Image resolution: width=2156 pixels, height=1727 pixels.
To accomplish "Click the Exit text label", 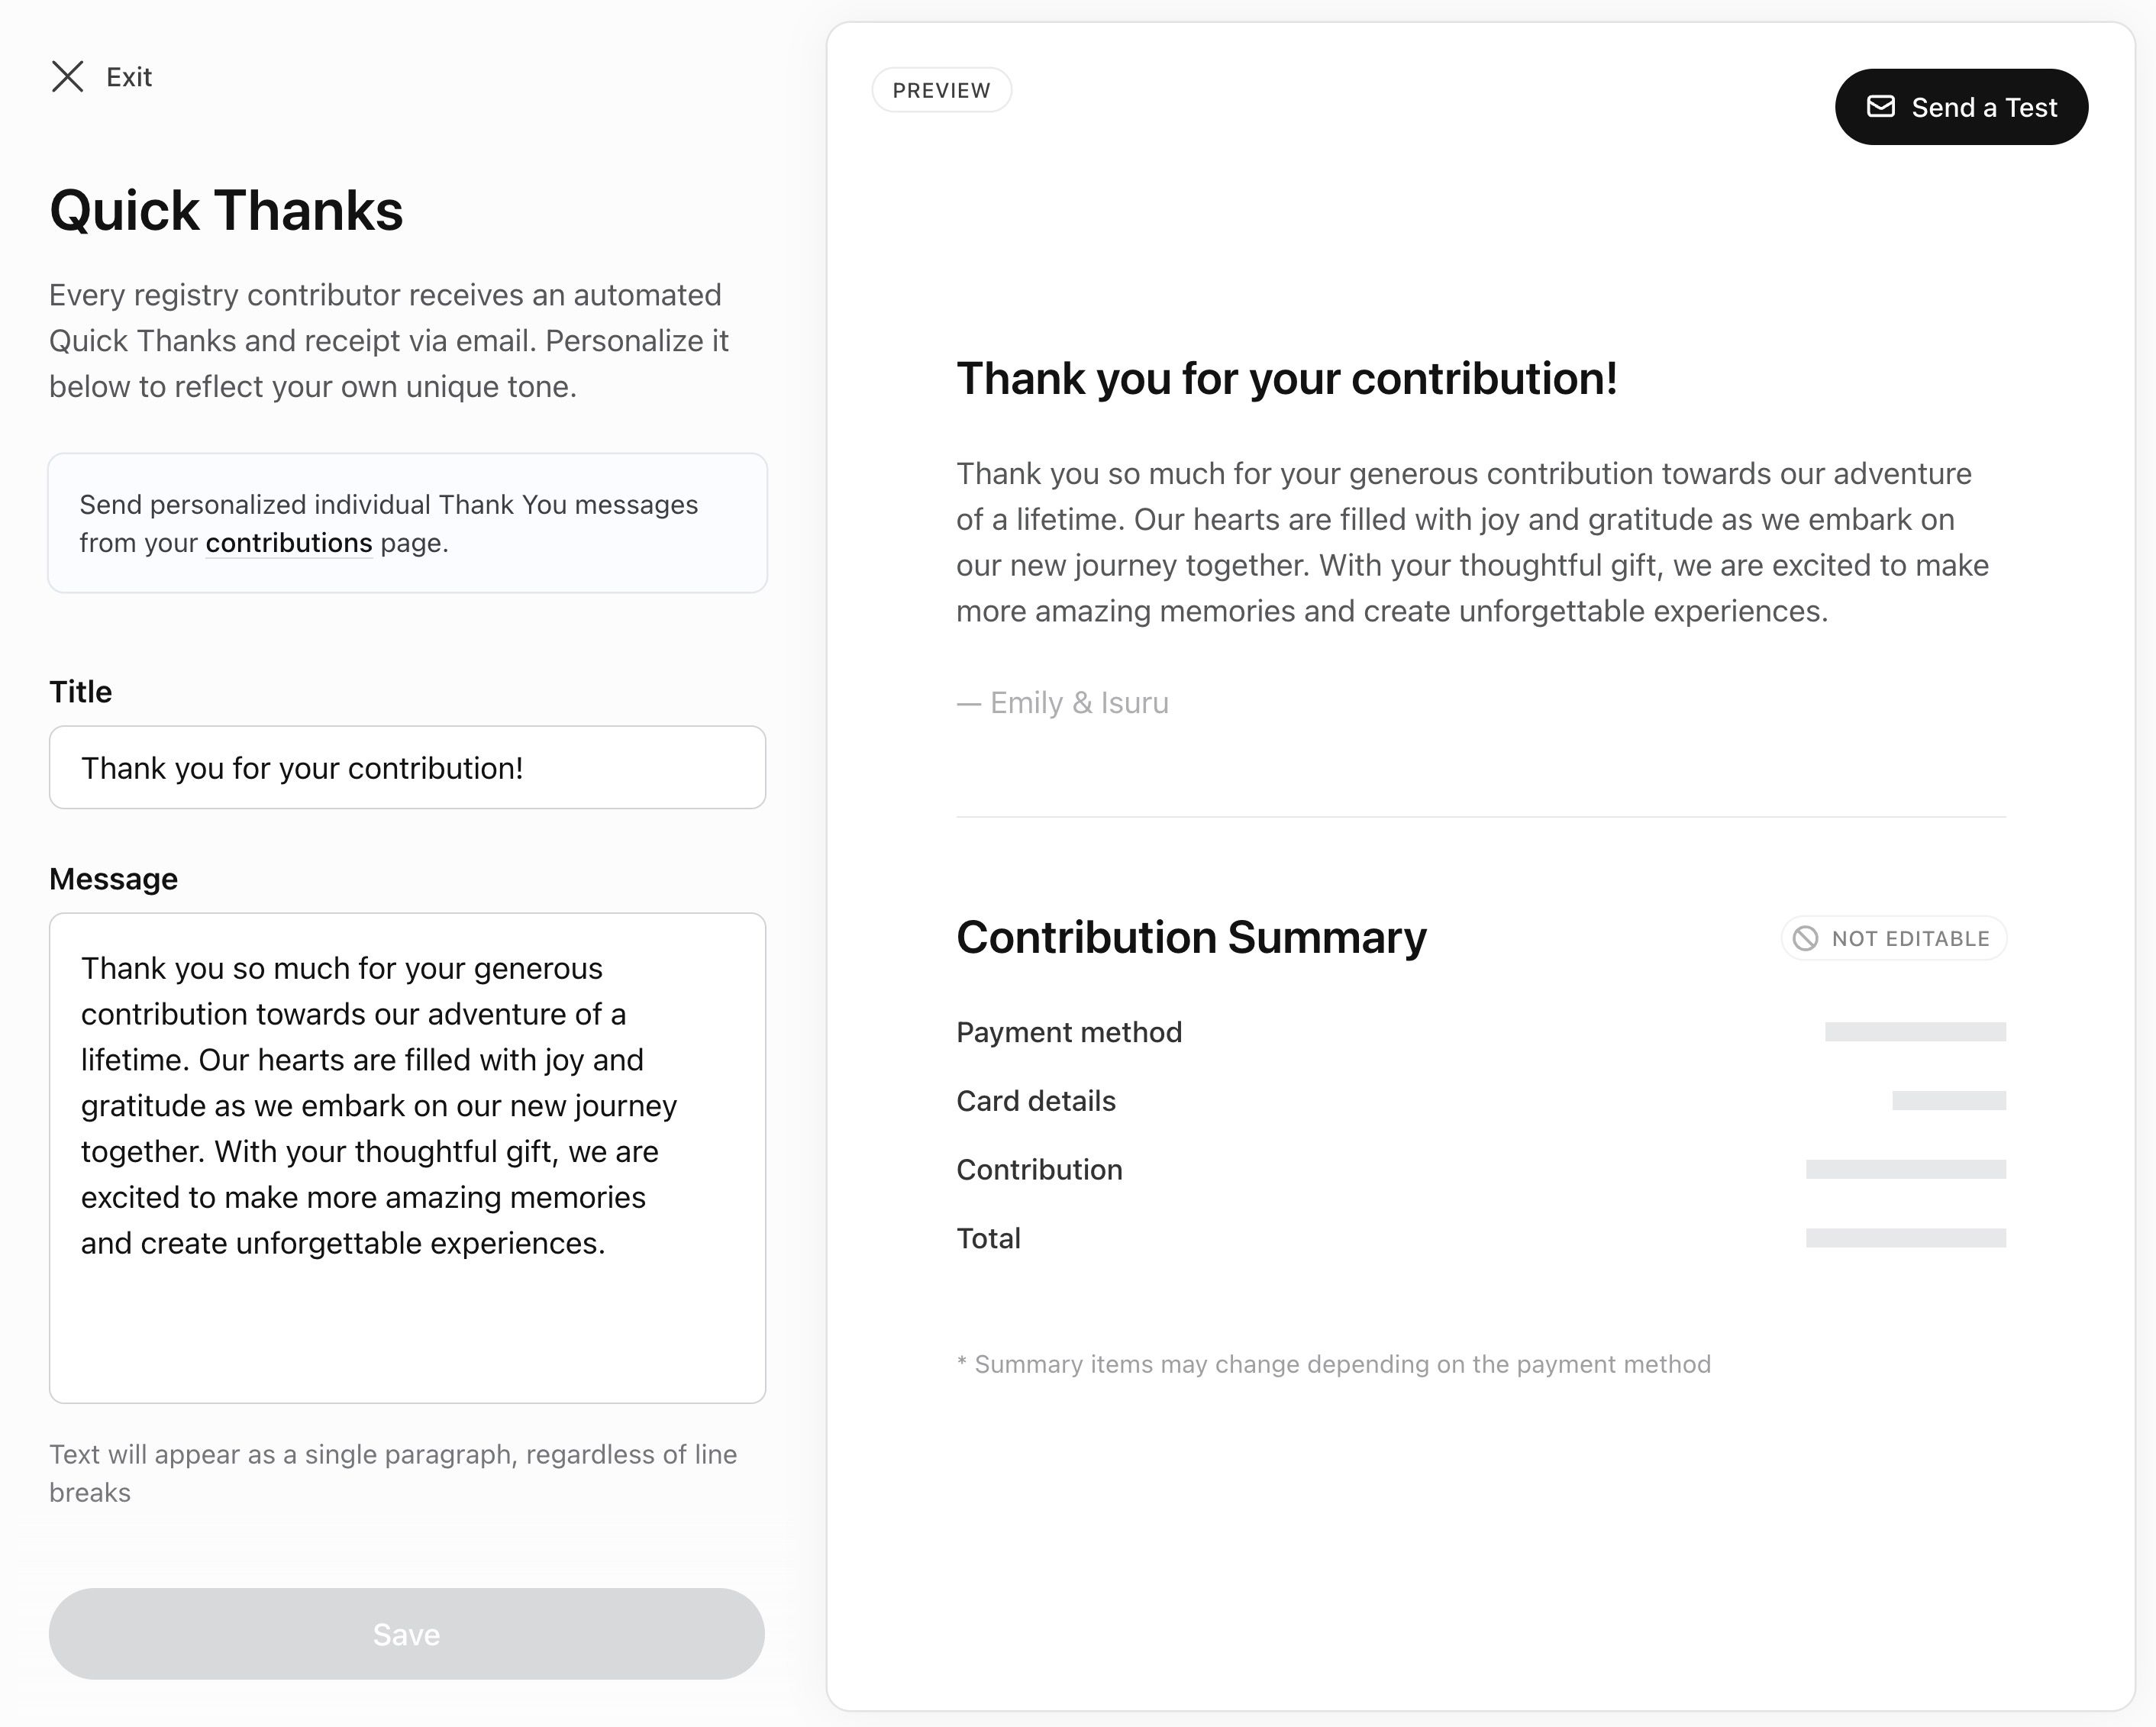I will tap(129, 77).
